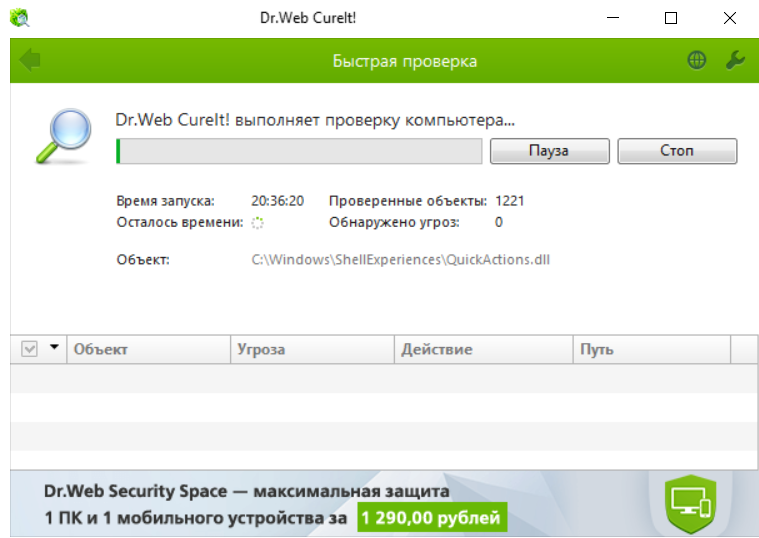Click the Осталось времени label
759x538 pixels.
180,222
